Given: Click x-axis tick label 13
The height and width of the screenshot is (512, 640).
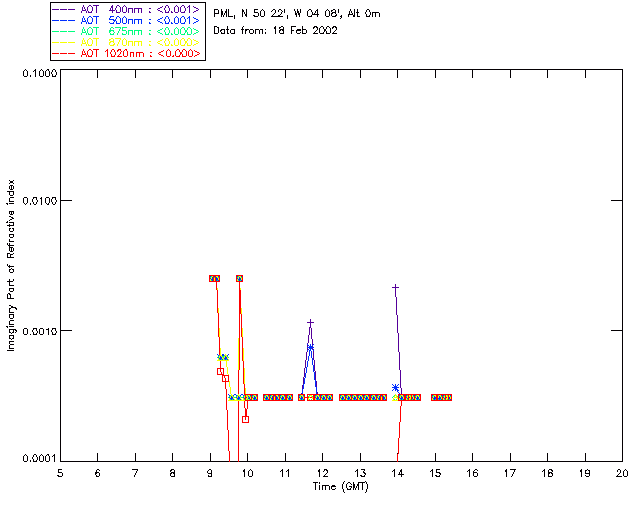Looking at the screenshot, I should [x=360, y=473].
